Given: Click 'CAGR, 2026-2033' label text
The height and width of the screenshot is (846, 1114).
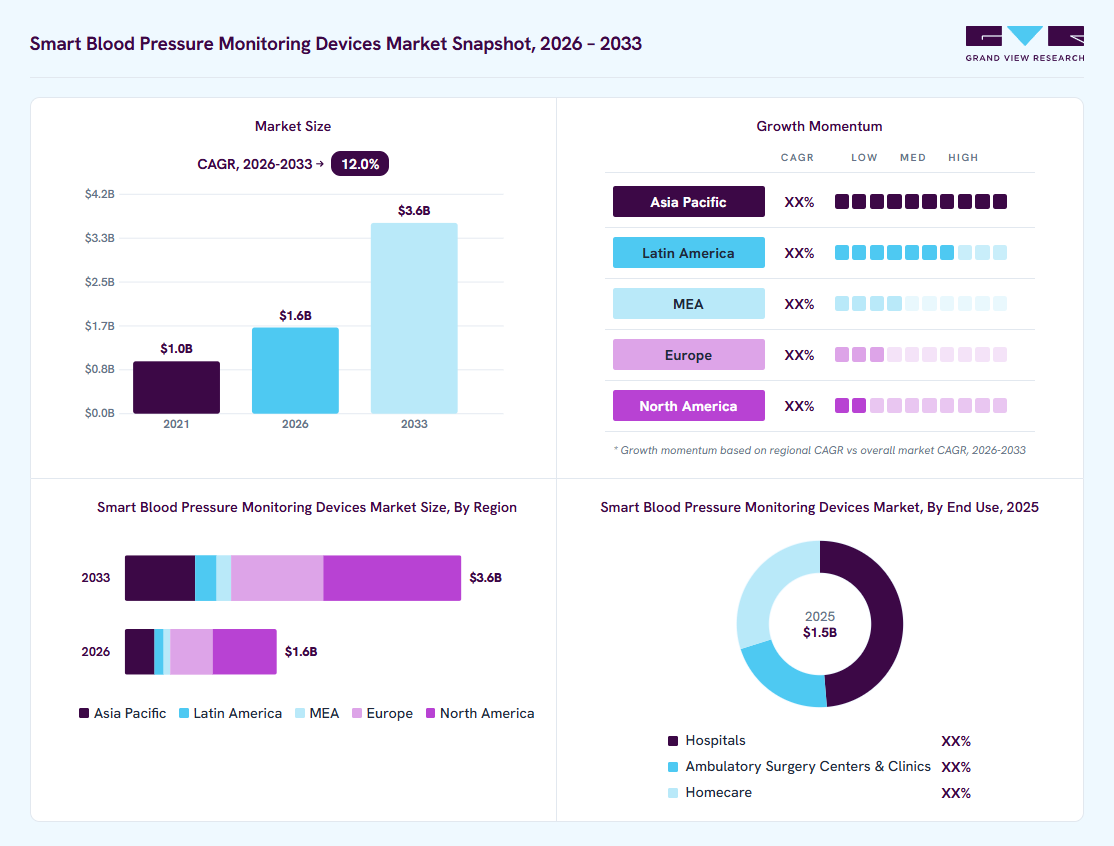Looking at the screenshot, I should coord(255,164).
